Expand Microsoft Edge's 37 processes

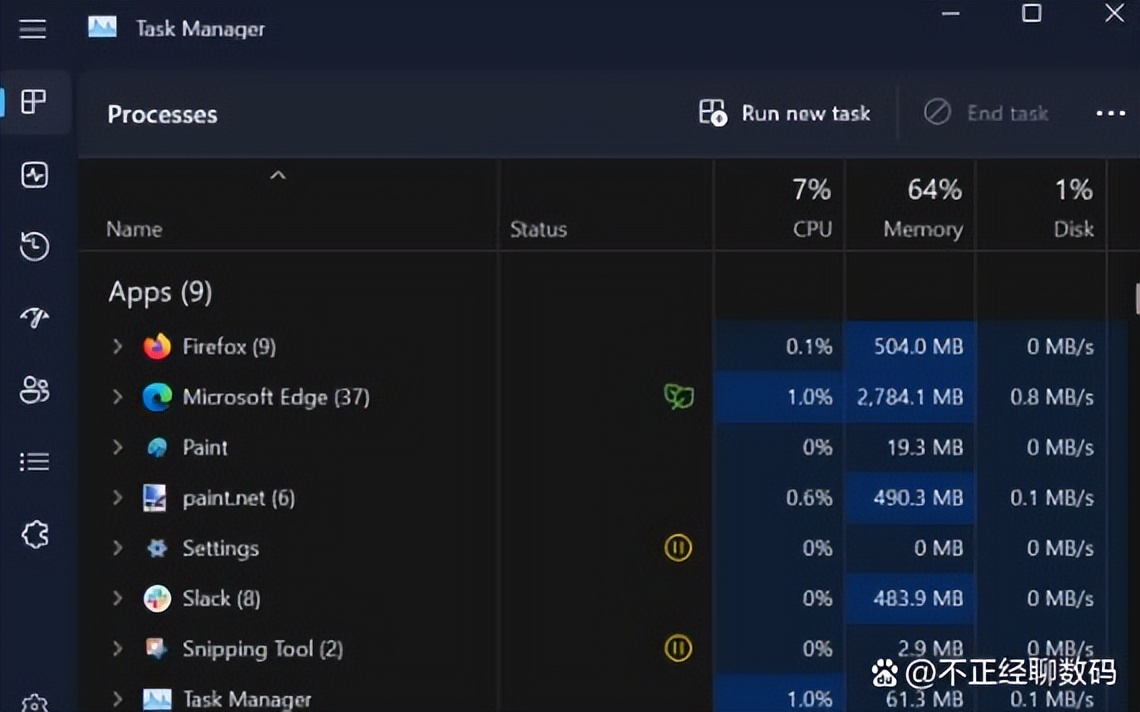coord(117,397)
